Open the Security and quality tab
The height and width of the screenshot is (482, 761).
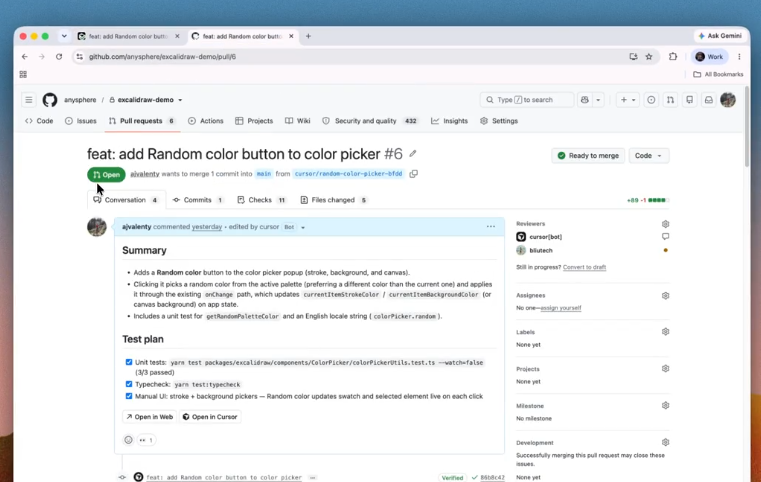click(370, 121)
